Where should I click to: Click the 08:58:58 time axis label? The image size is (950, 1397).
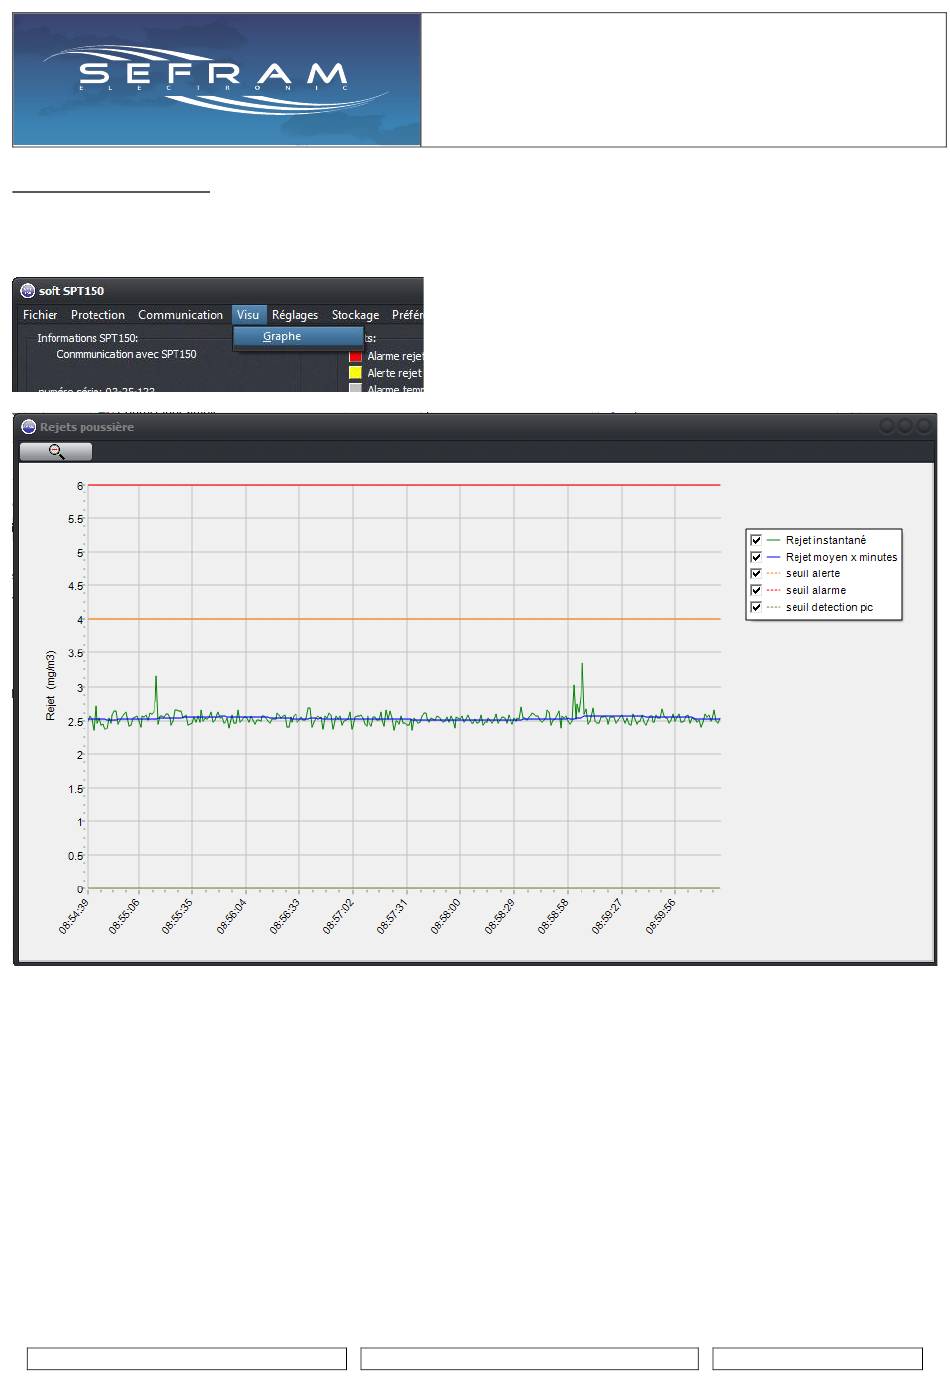[x=553, y=916]
